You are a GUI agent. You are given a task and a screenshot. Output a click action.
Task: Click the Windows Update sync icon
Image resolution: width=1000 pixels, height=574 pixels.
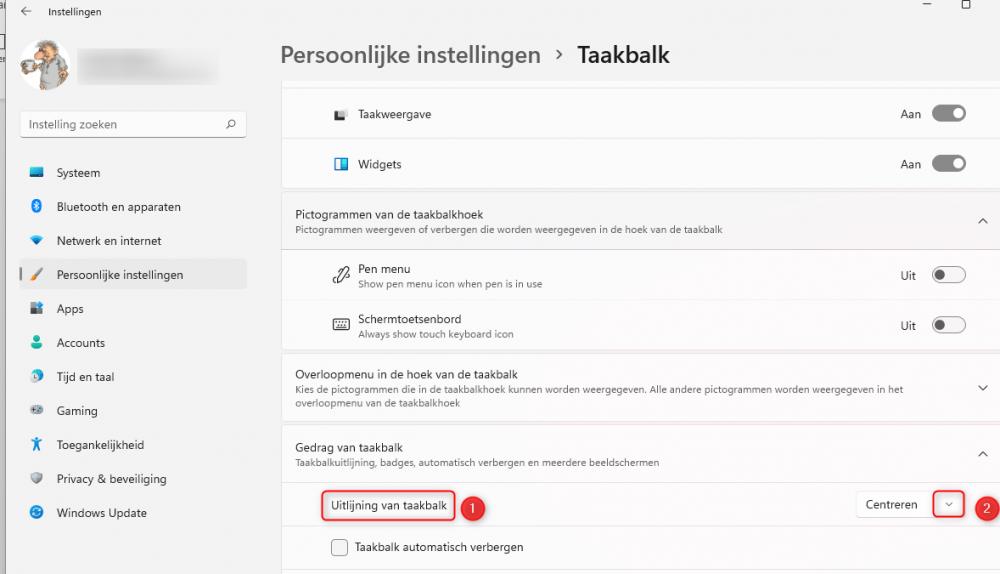pyautogui.click(x=37, y=513)
